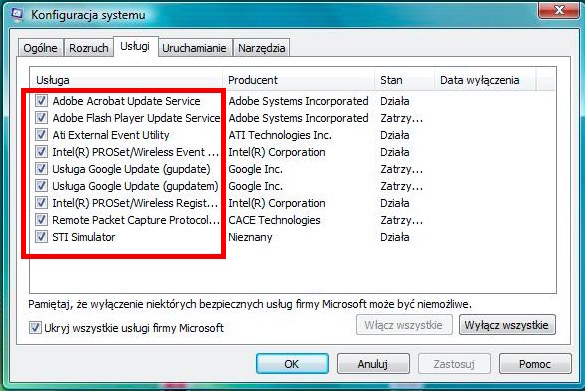585x391 pixels.
Task: Toggle Intel PROSet/Wireless Regist checkbox
Action: click(41, 203)
